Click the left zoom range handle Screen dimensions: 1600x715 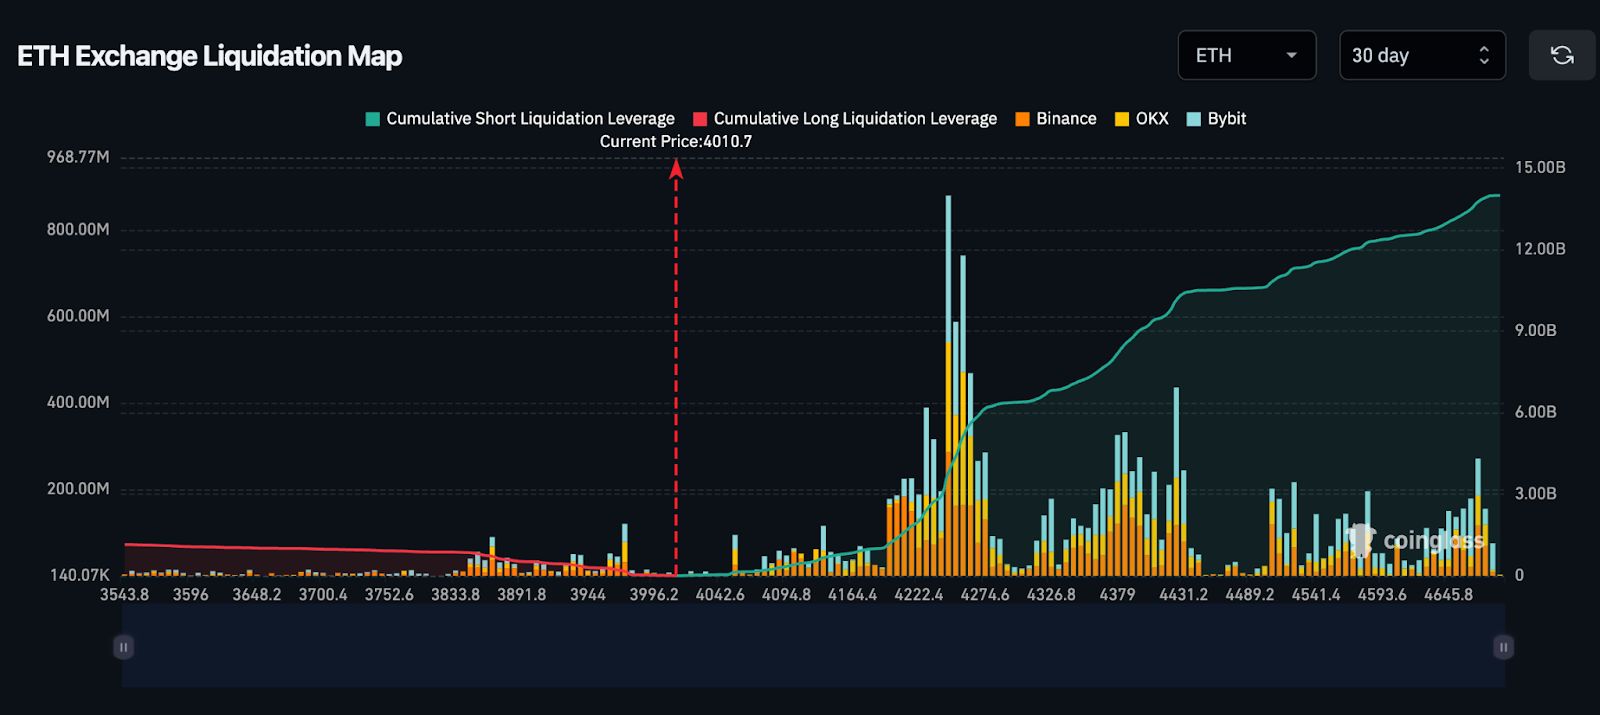coord(123,647)
